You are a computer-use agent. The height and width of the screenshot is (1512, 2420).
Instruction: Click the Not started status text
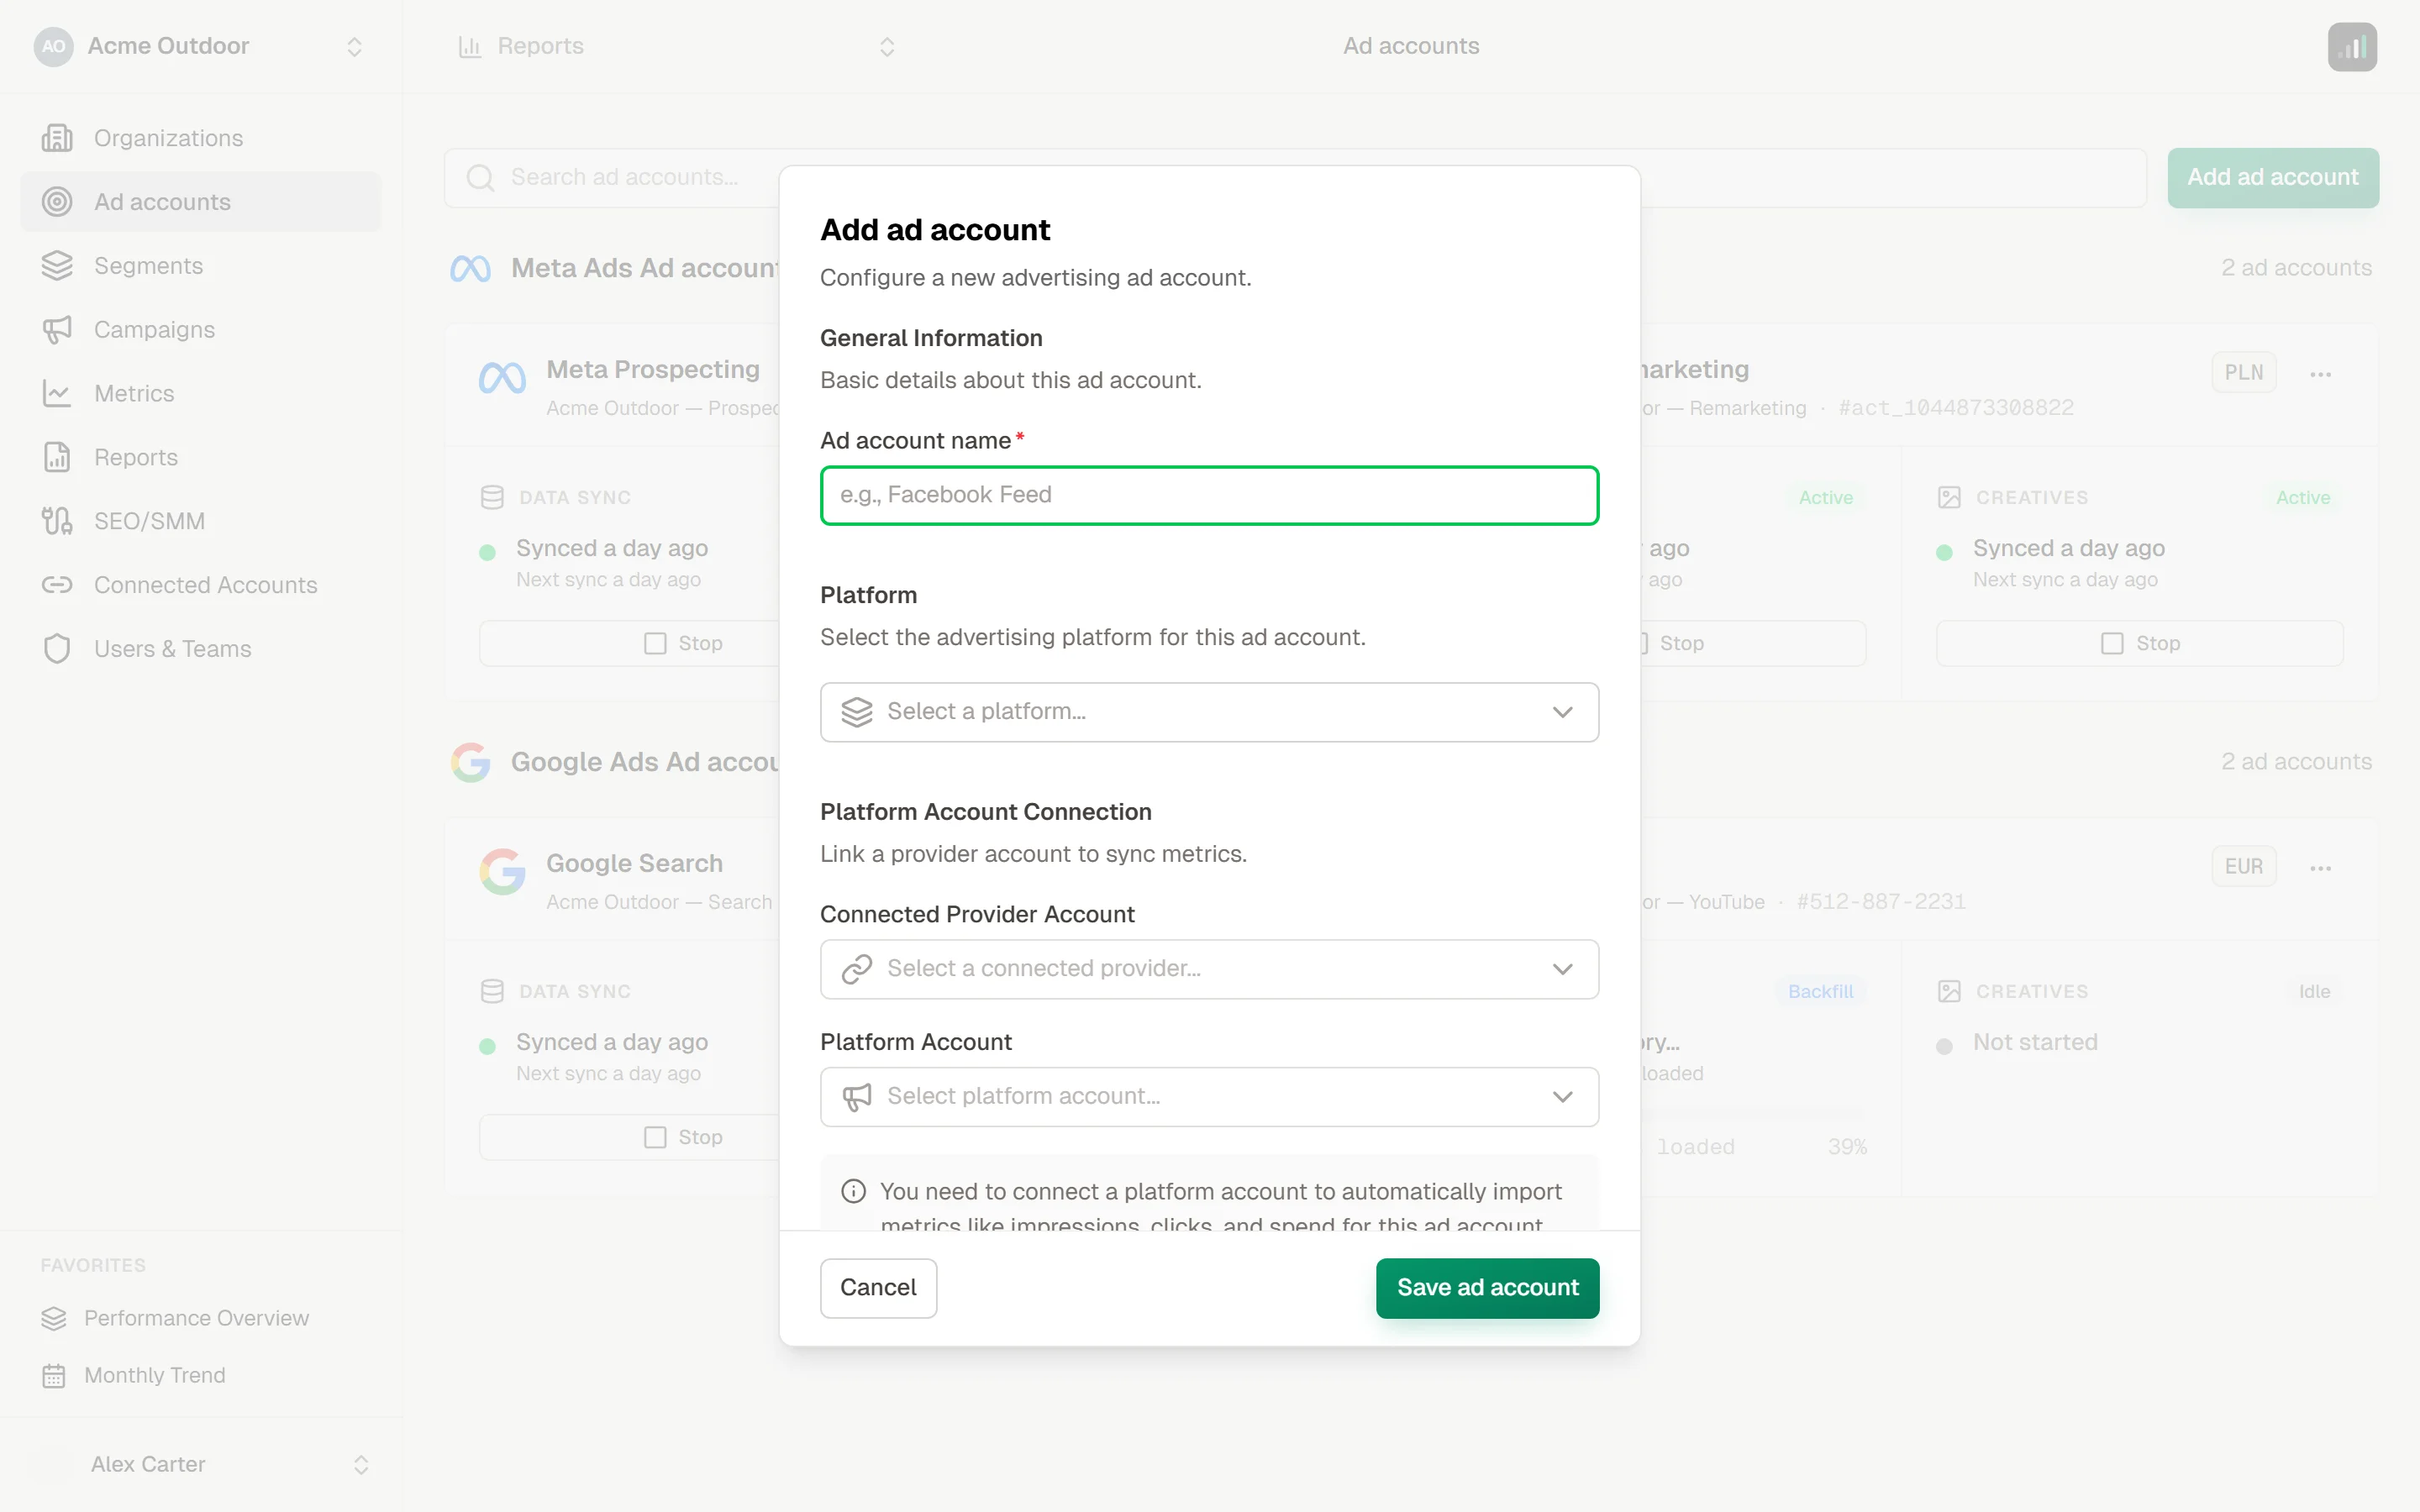tap(2035, 1042)
